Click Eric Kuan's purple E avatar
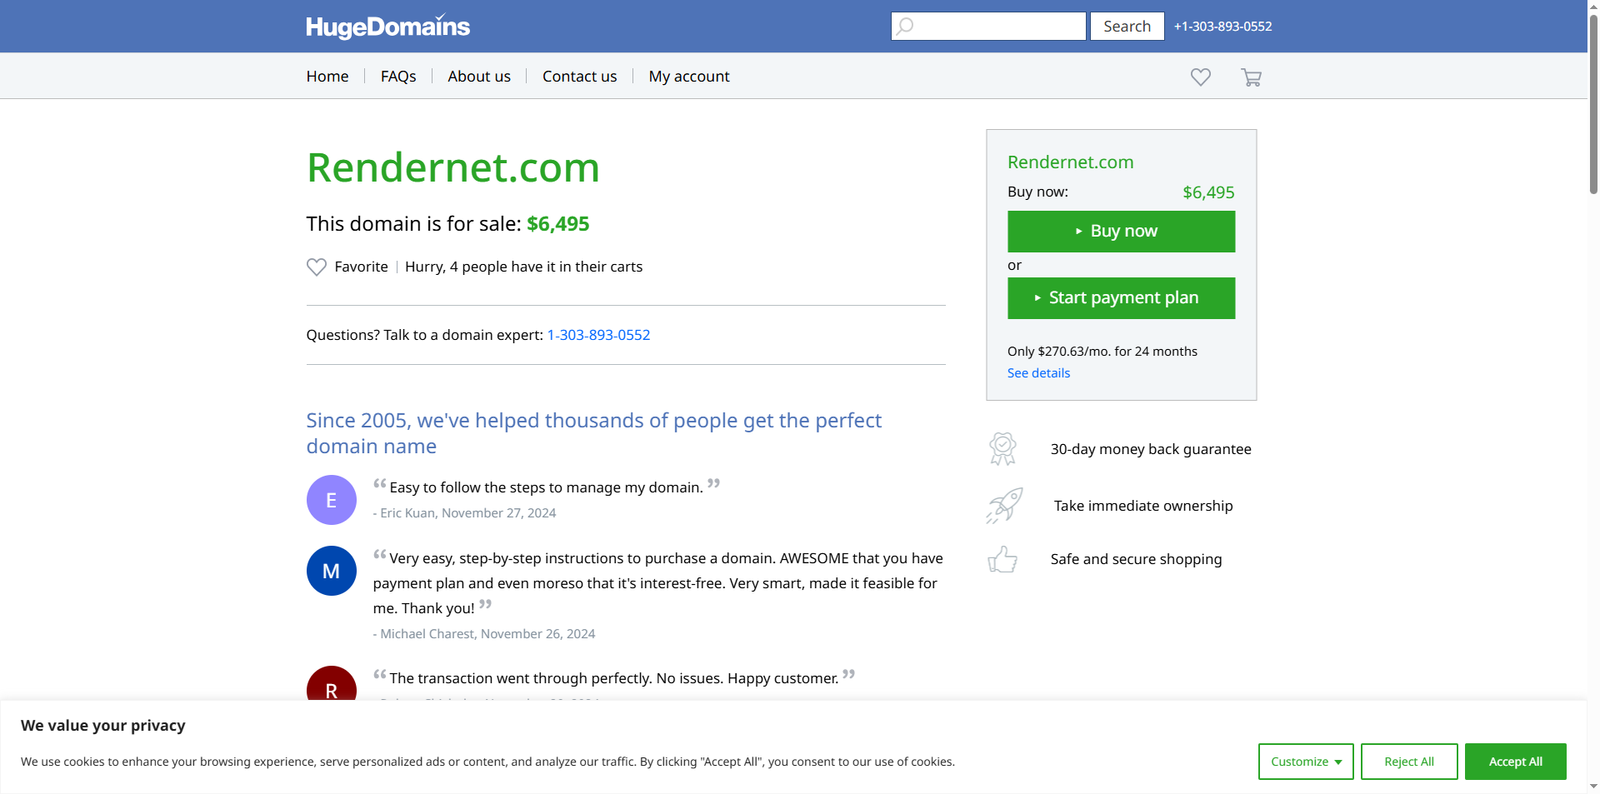The height and width of the screenshot is (794, 1600). pyautogui.click(x=331, y=500)
